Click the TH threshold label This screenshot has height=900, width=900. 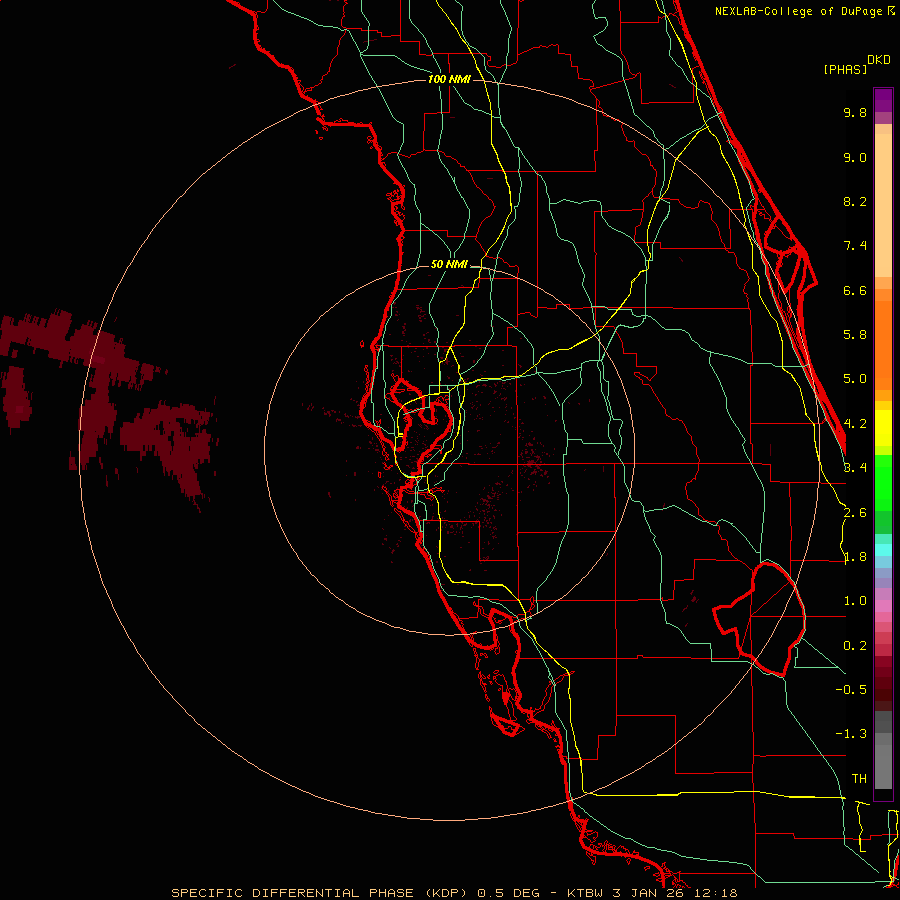pyautogui.click(x=859, y=779)
